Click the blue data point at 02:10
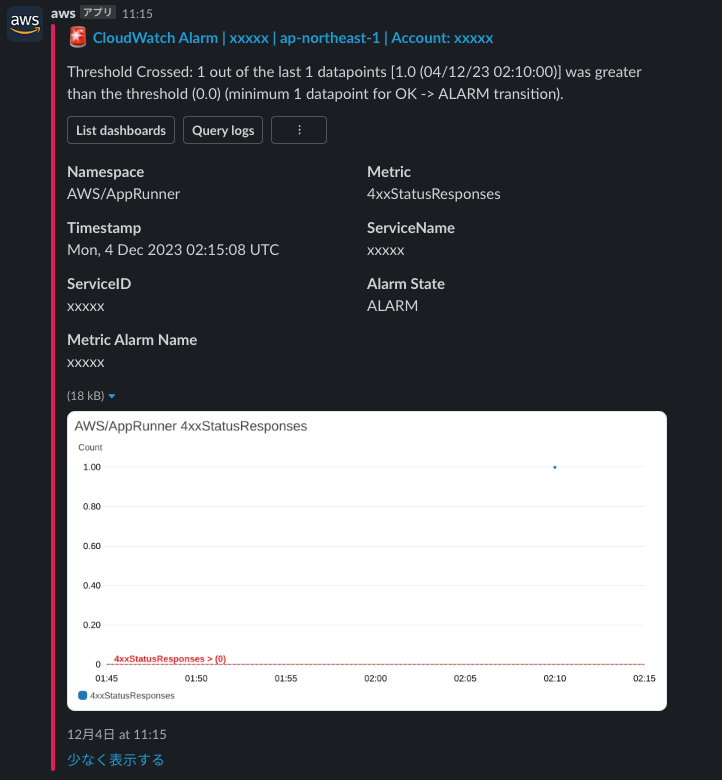 pyautogui.click(x=554, y=467)
